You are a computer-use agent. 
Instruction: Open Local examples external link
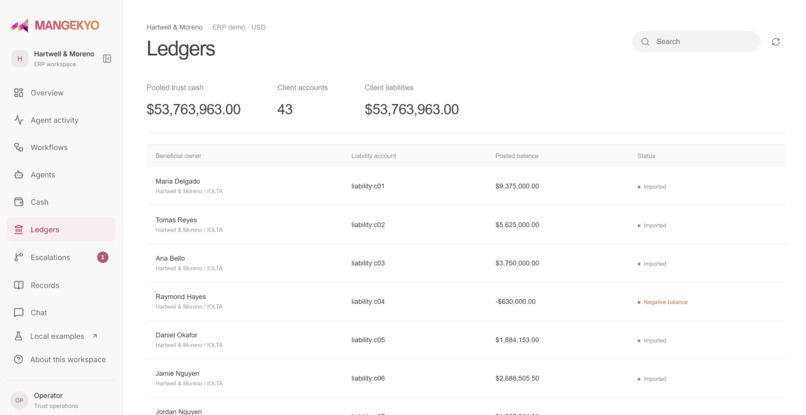coord(61,336)
